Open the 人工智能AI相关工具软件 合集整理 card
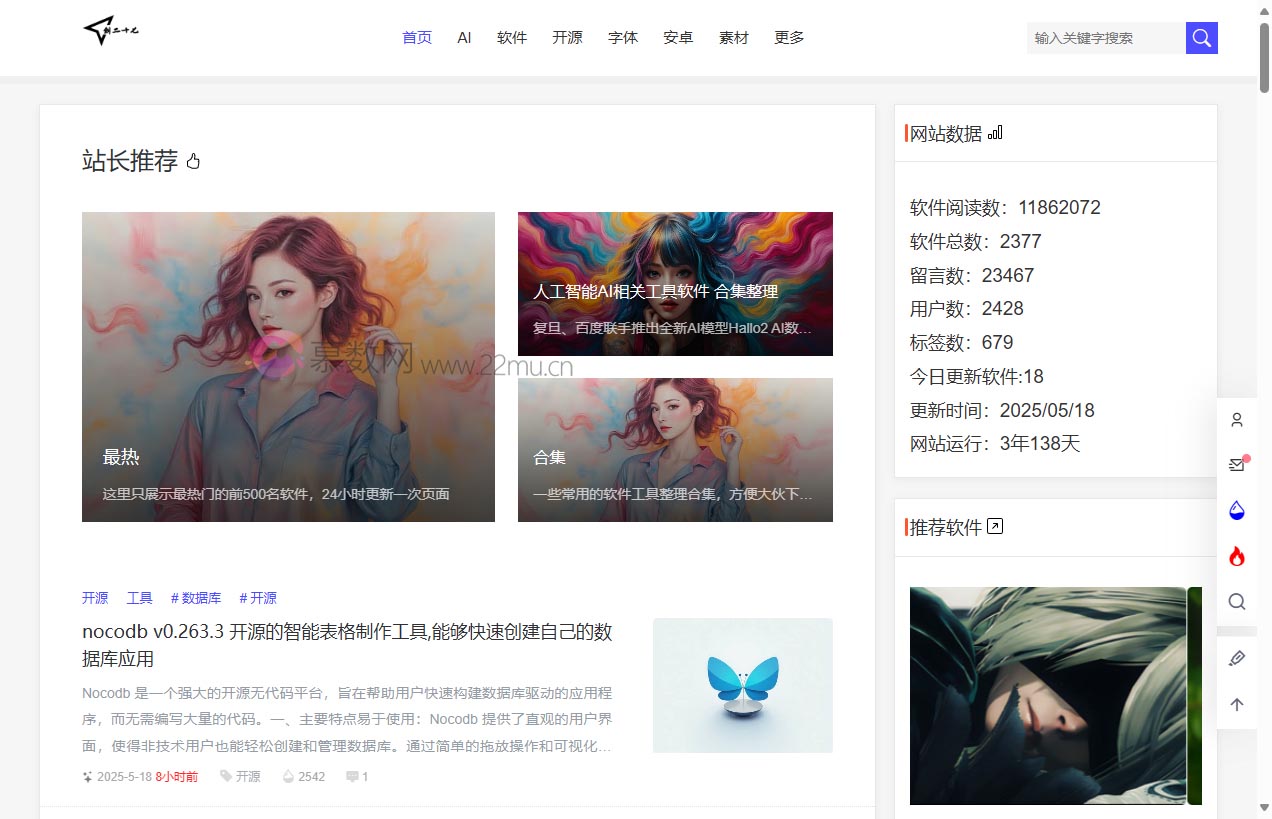1272x819 pixels. point(675,284)
